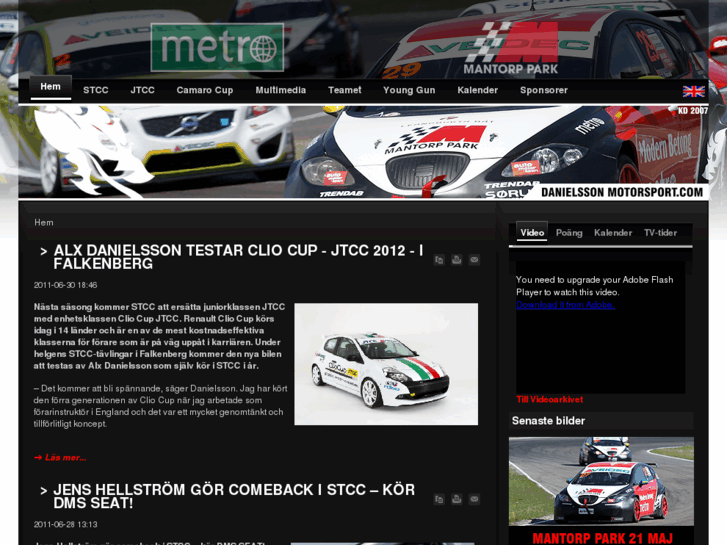The image size is (727, 545).
Task: Click the print icon for the Jens Hellström article
Action: (x=457, y=499)
